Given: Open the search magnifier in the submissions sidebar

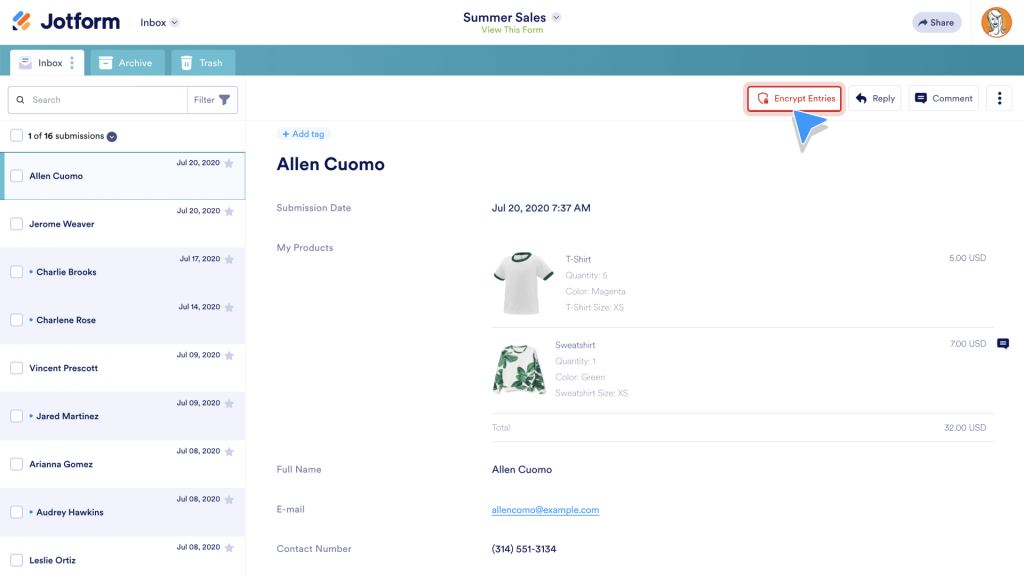Looking at the screenshot, I should [21, 100].
